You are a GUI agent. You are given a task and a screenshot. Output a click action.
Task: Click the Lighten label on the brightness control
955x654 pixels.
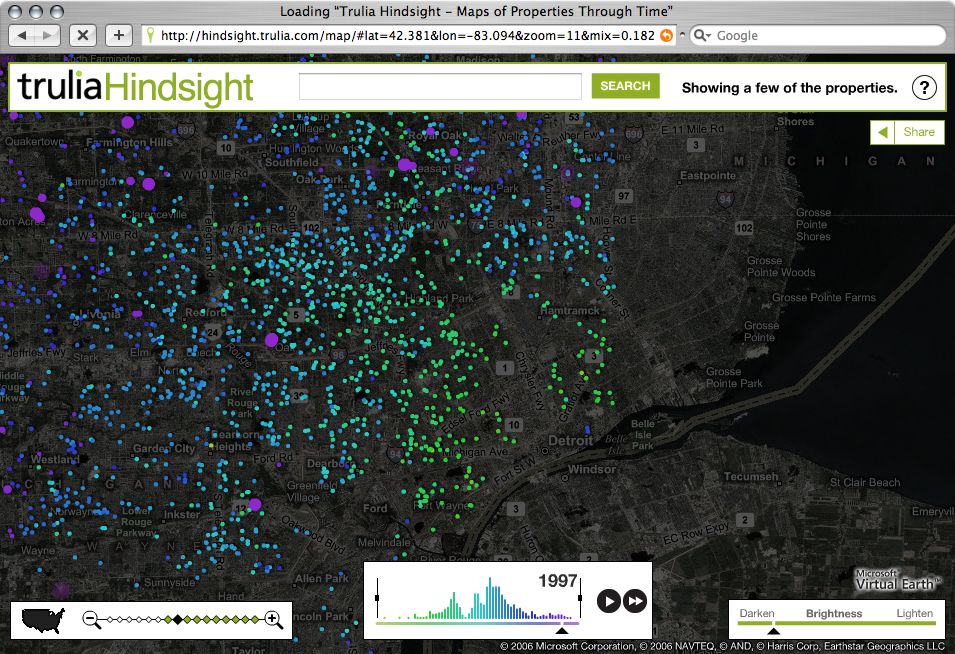[914, 613]
